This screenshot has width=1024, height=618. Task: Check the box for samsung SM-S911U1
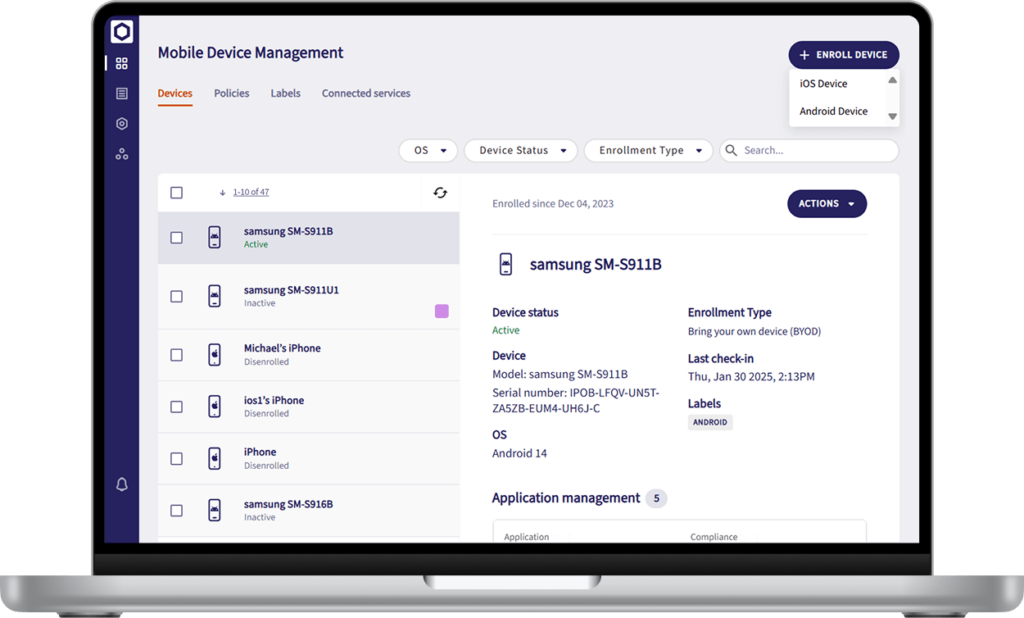pyautogui.click(x=176, y=297)
